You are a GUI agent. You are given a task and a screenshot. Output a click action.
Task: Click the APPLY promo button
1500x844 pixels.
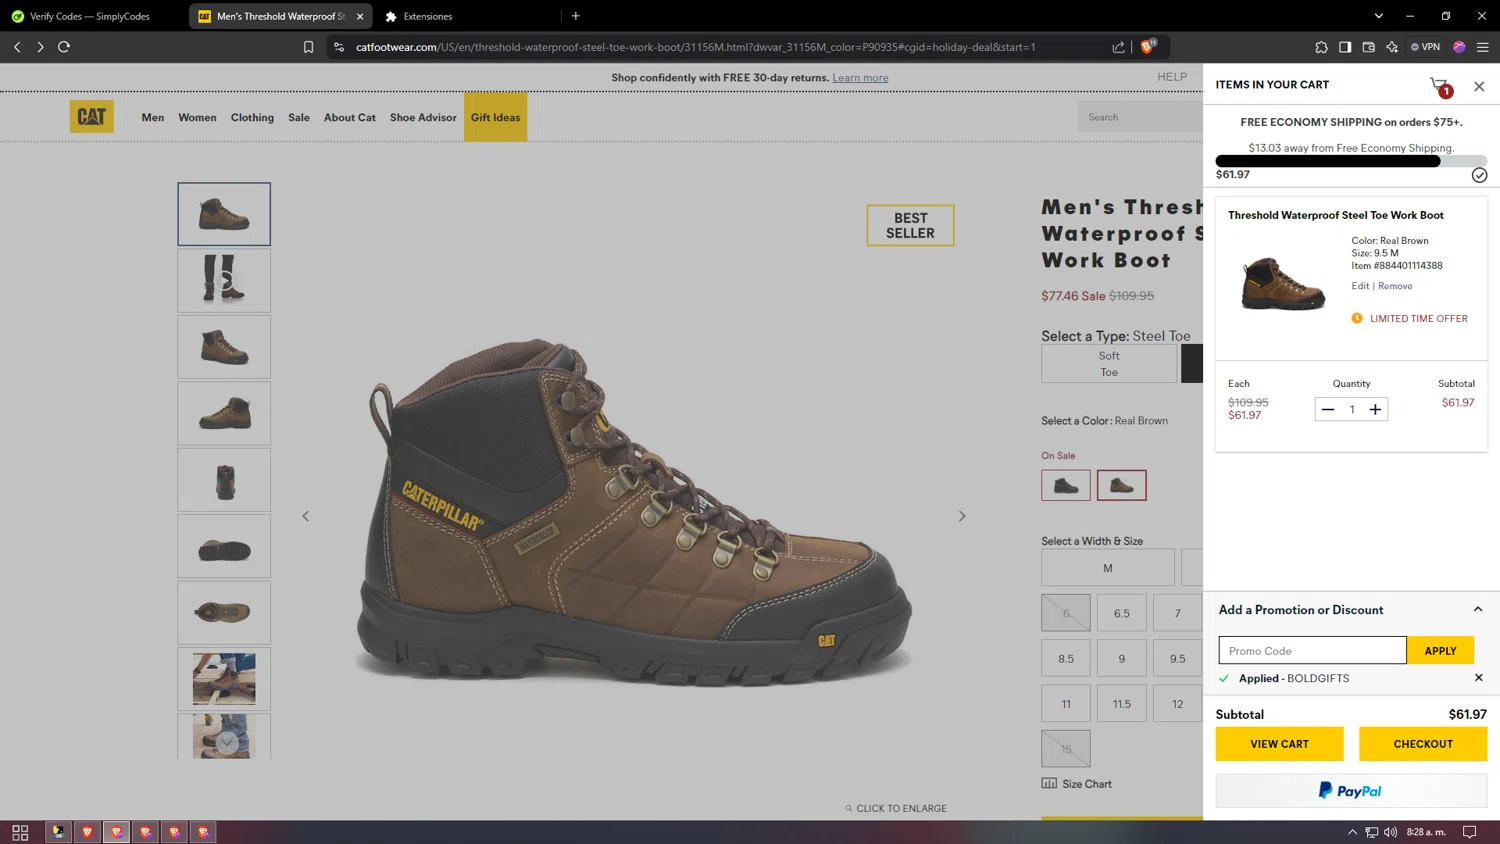[x=1440, y=650]
